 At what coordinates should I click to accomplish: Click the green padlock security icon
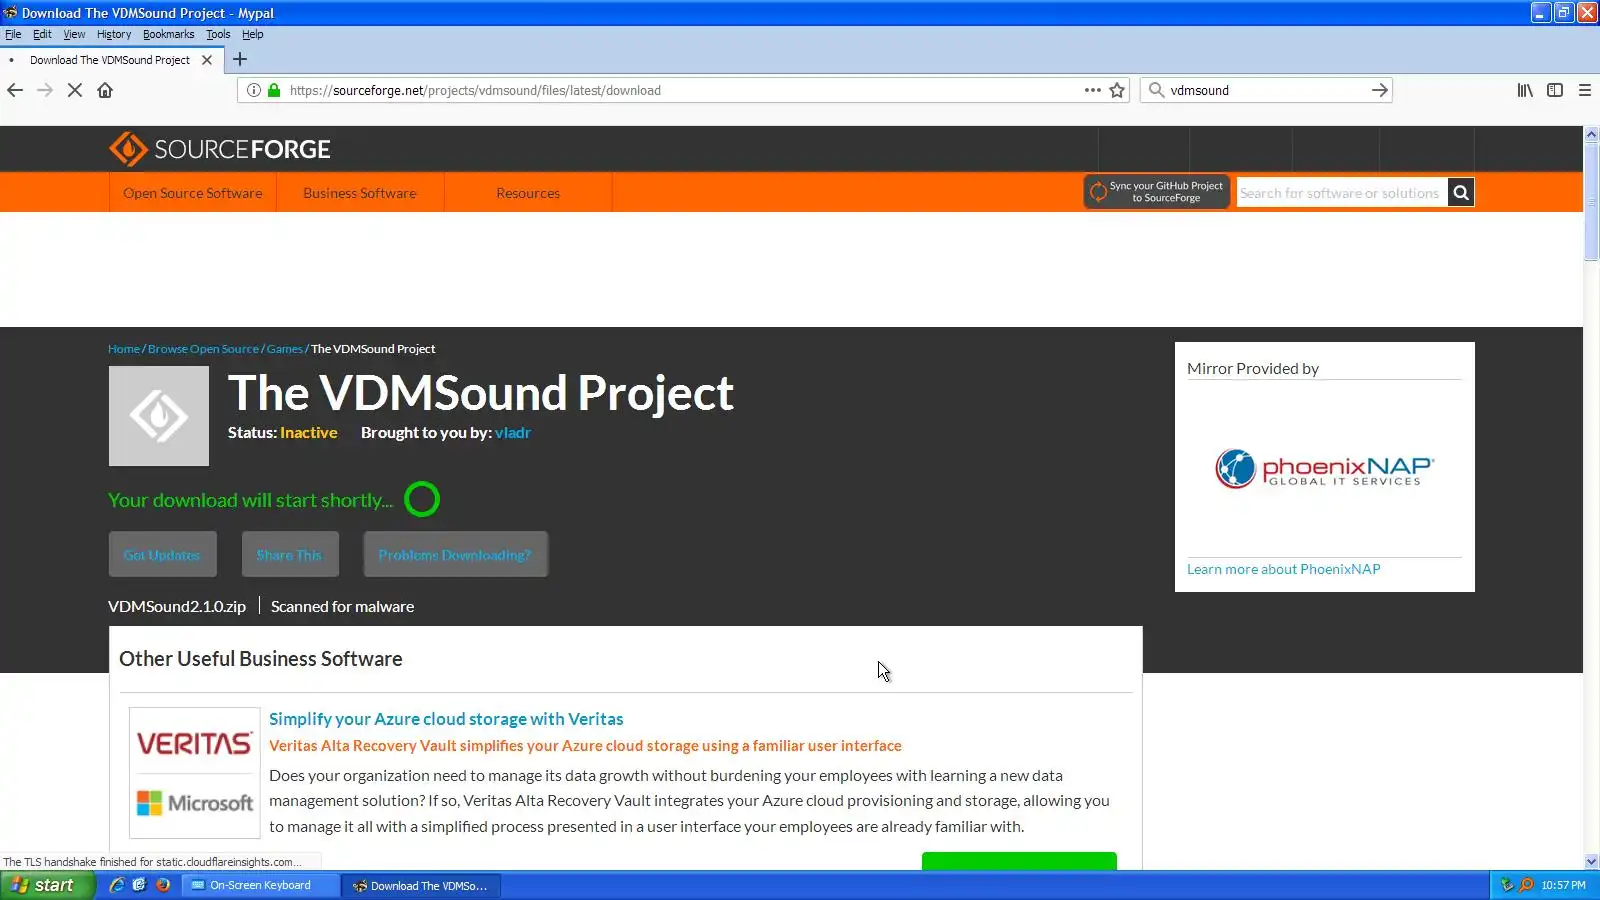click(x=274, y=90)
